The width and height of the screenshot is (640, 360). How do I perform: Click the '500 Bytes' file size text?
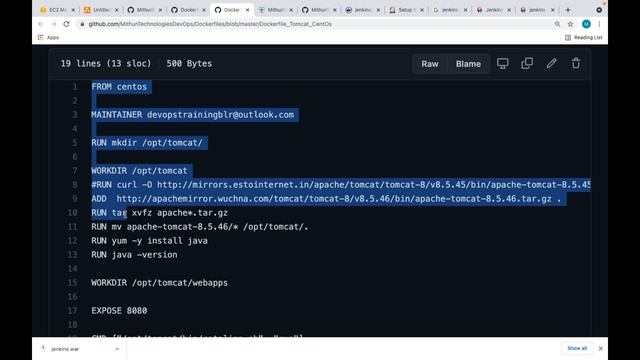tap(189, 64)
